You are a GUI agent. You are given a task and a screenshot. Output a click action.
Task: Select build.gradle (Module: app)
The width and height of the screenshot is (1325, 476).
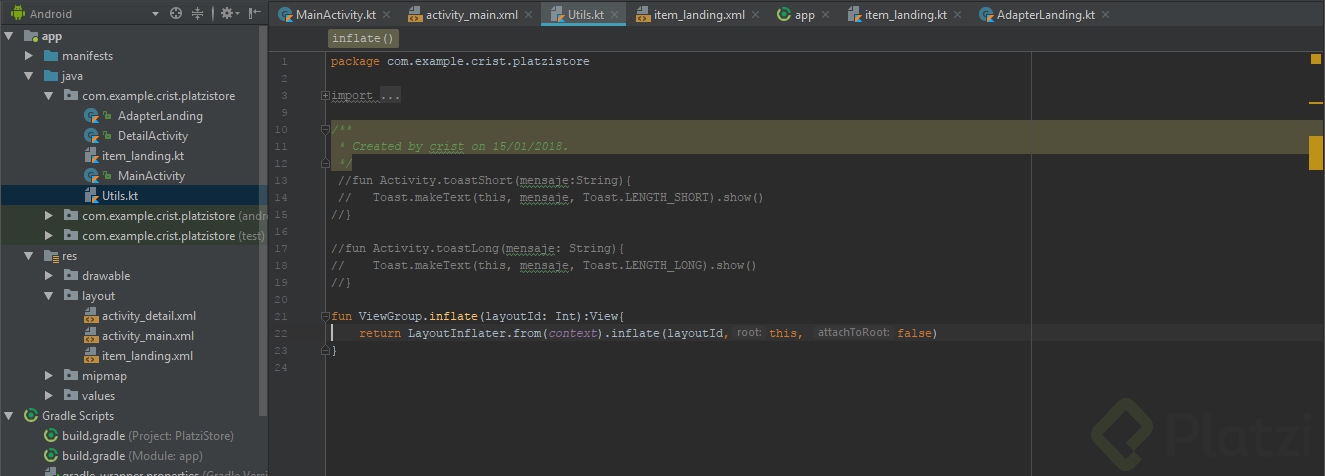coord(132,456)
